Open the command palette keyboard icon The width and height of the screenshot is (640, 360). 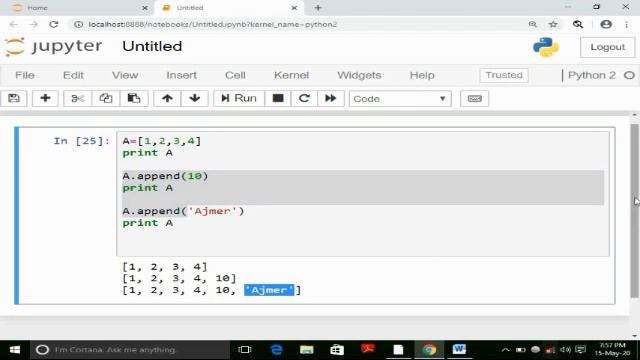(x=474, y=98)
